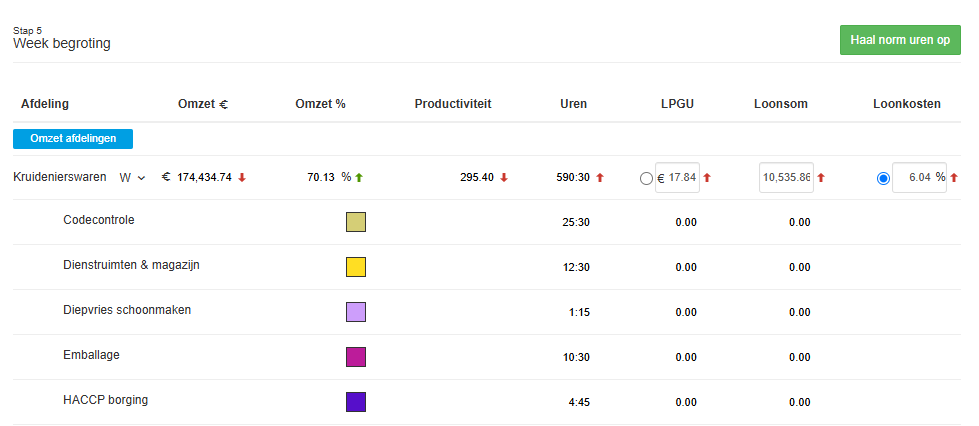Click the red up arrow beside loonsom 10,535.86
Image resolution: width=979 pixels, height=426 pixels.
pyautogui.click(x=821, y=178)
